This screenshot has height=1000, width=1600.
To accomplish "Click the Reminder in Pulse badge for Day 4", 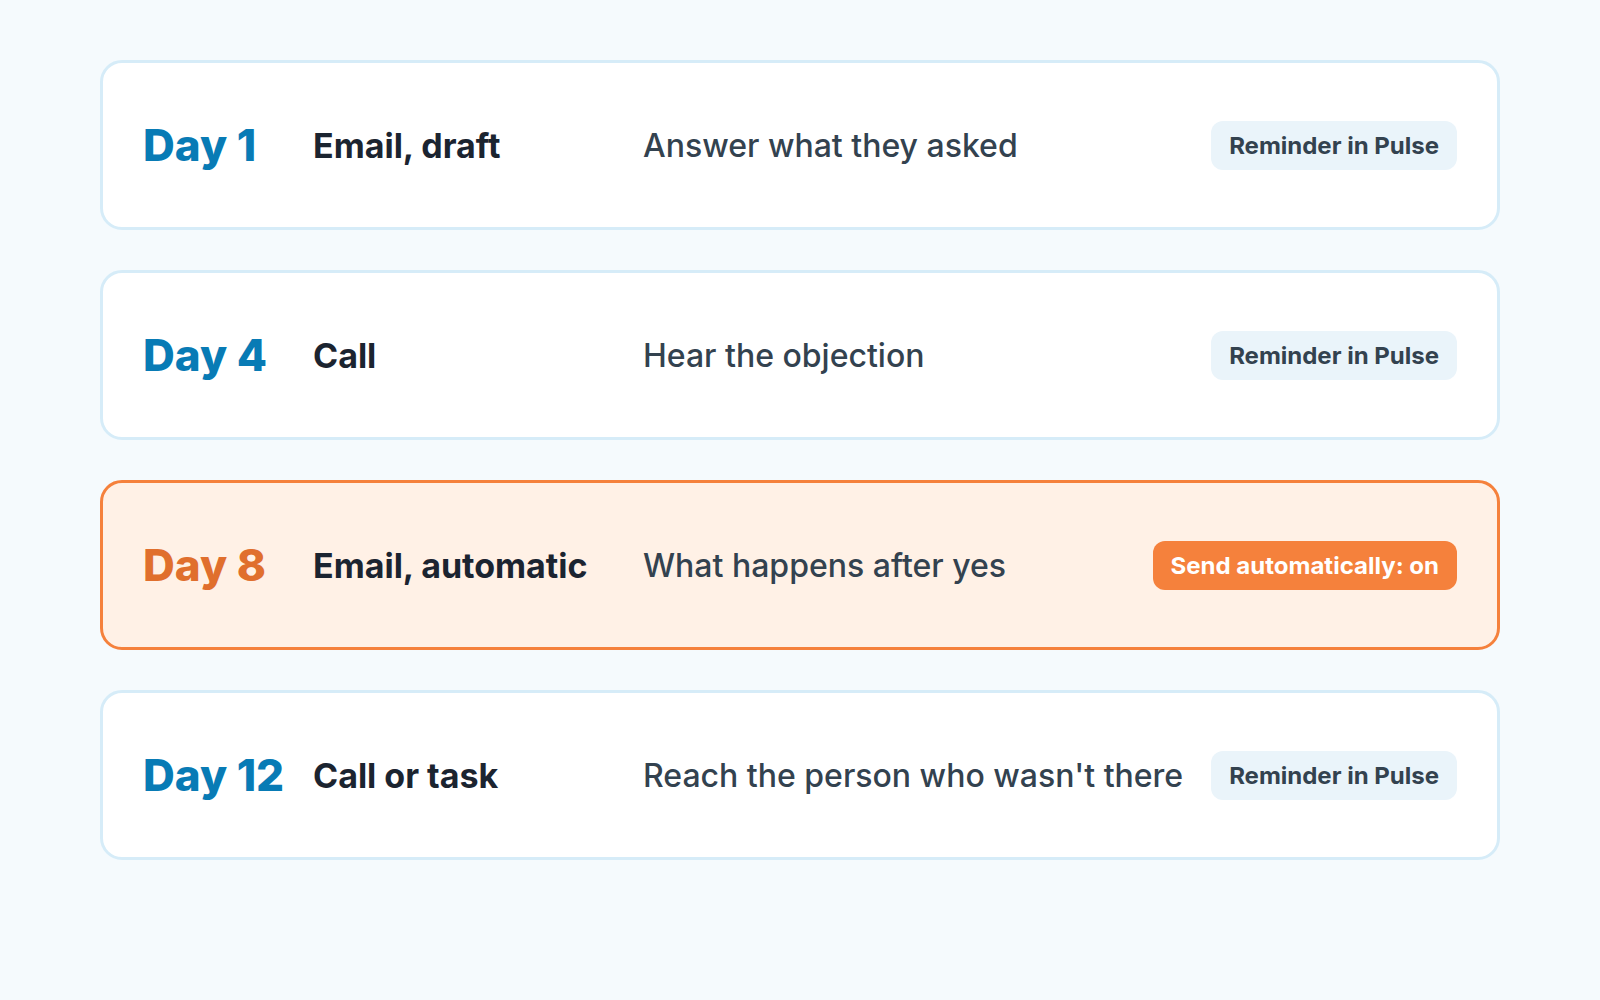I will (x=1333, y=356).
